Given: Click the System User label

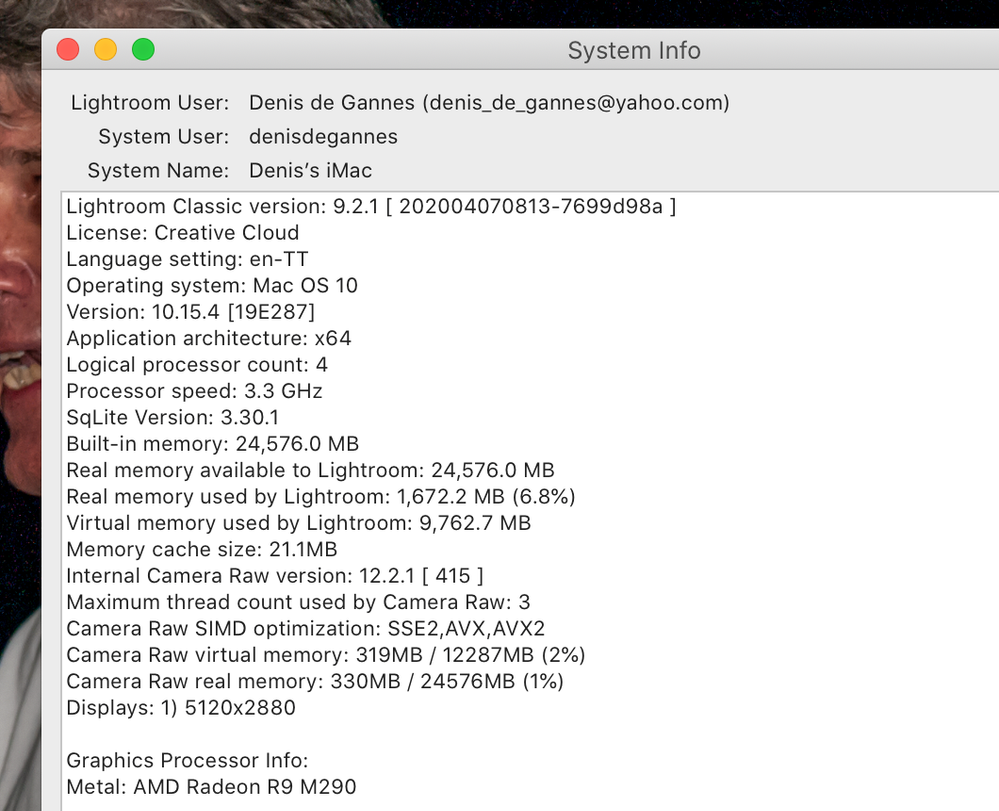Looking at the screenshot, I should (x=164, y=136).
